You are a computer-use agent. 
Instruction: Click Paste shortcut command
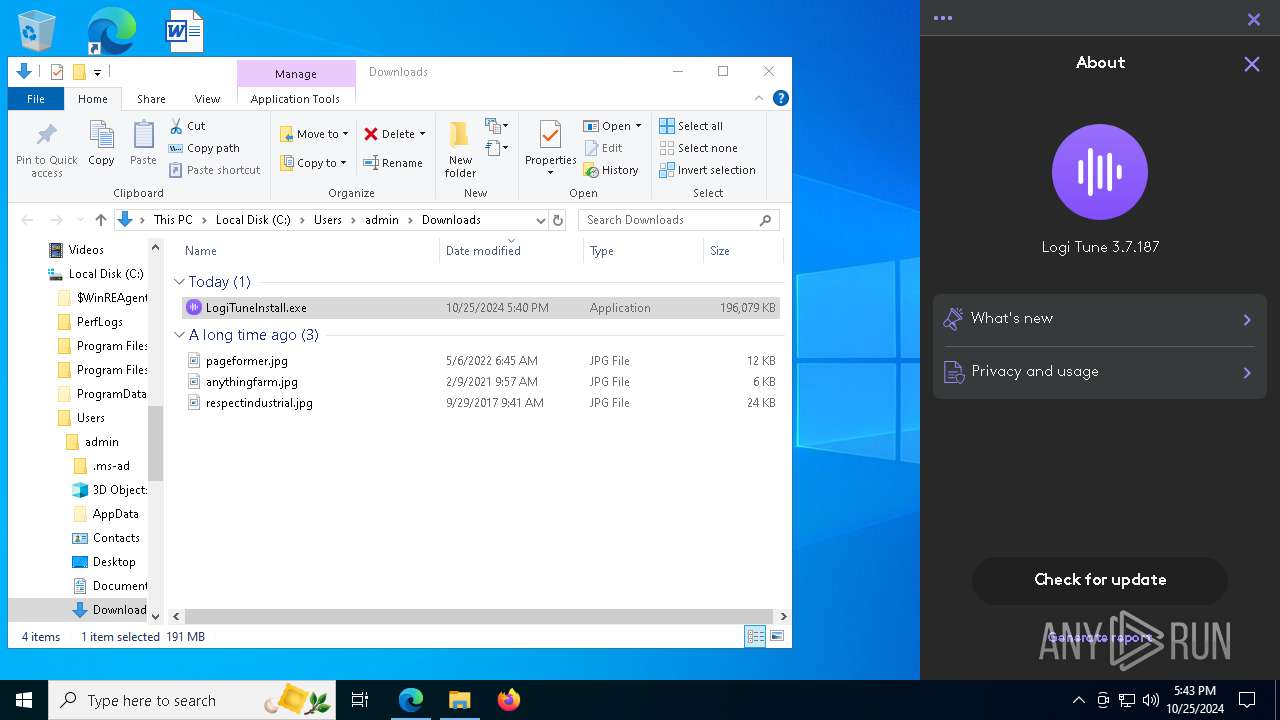point(214,170)
